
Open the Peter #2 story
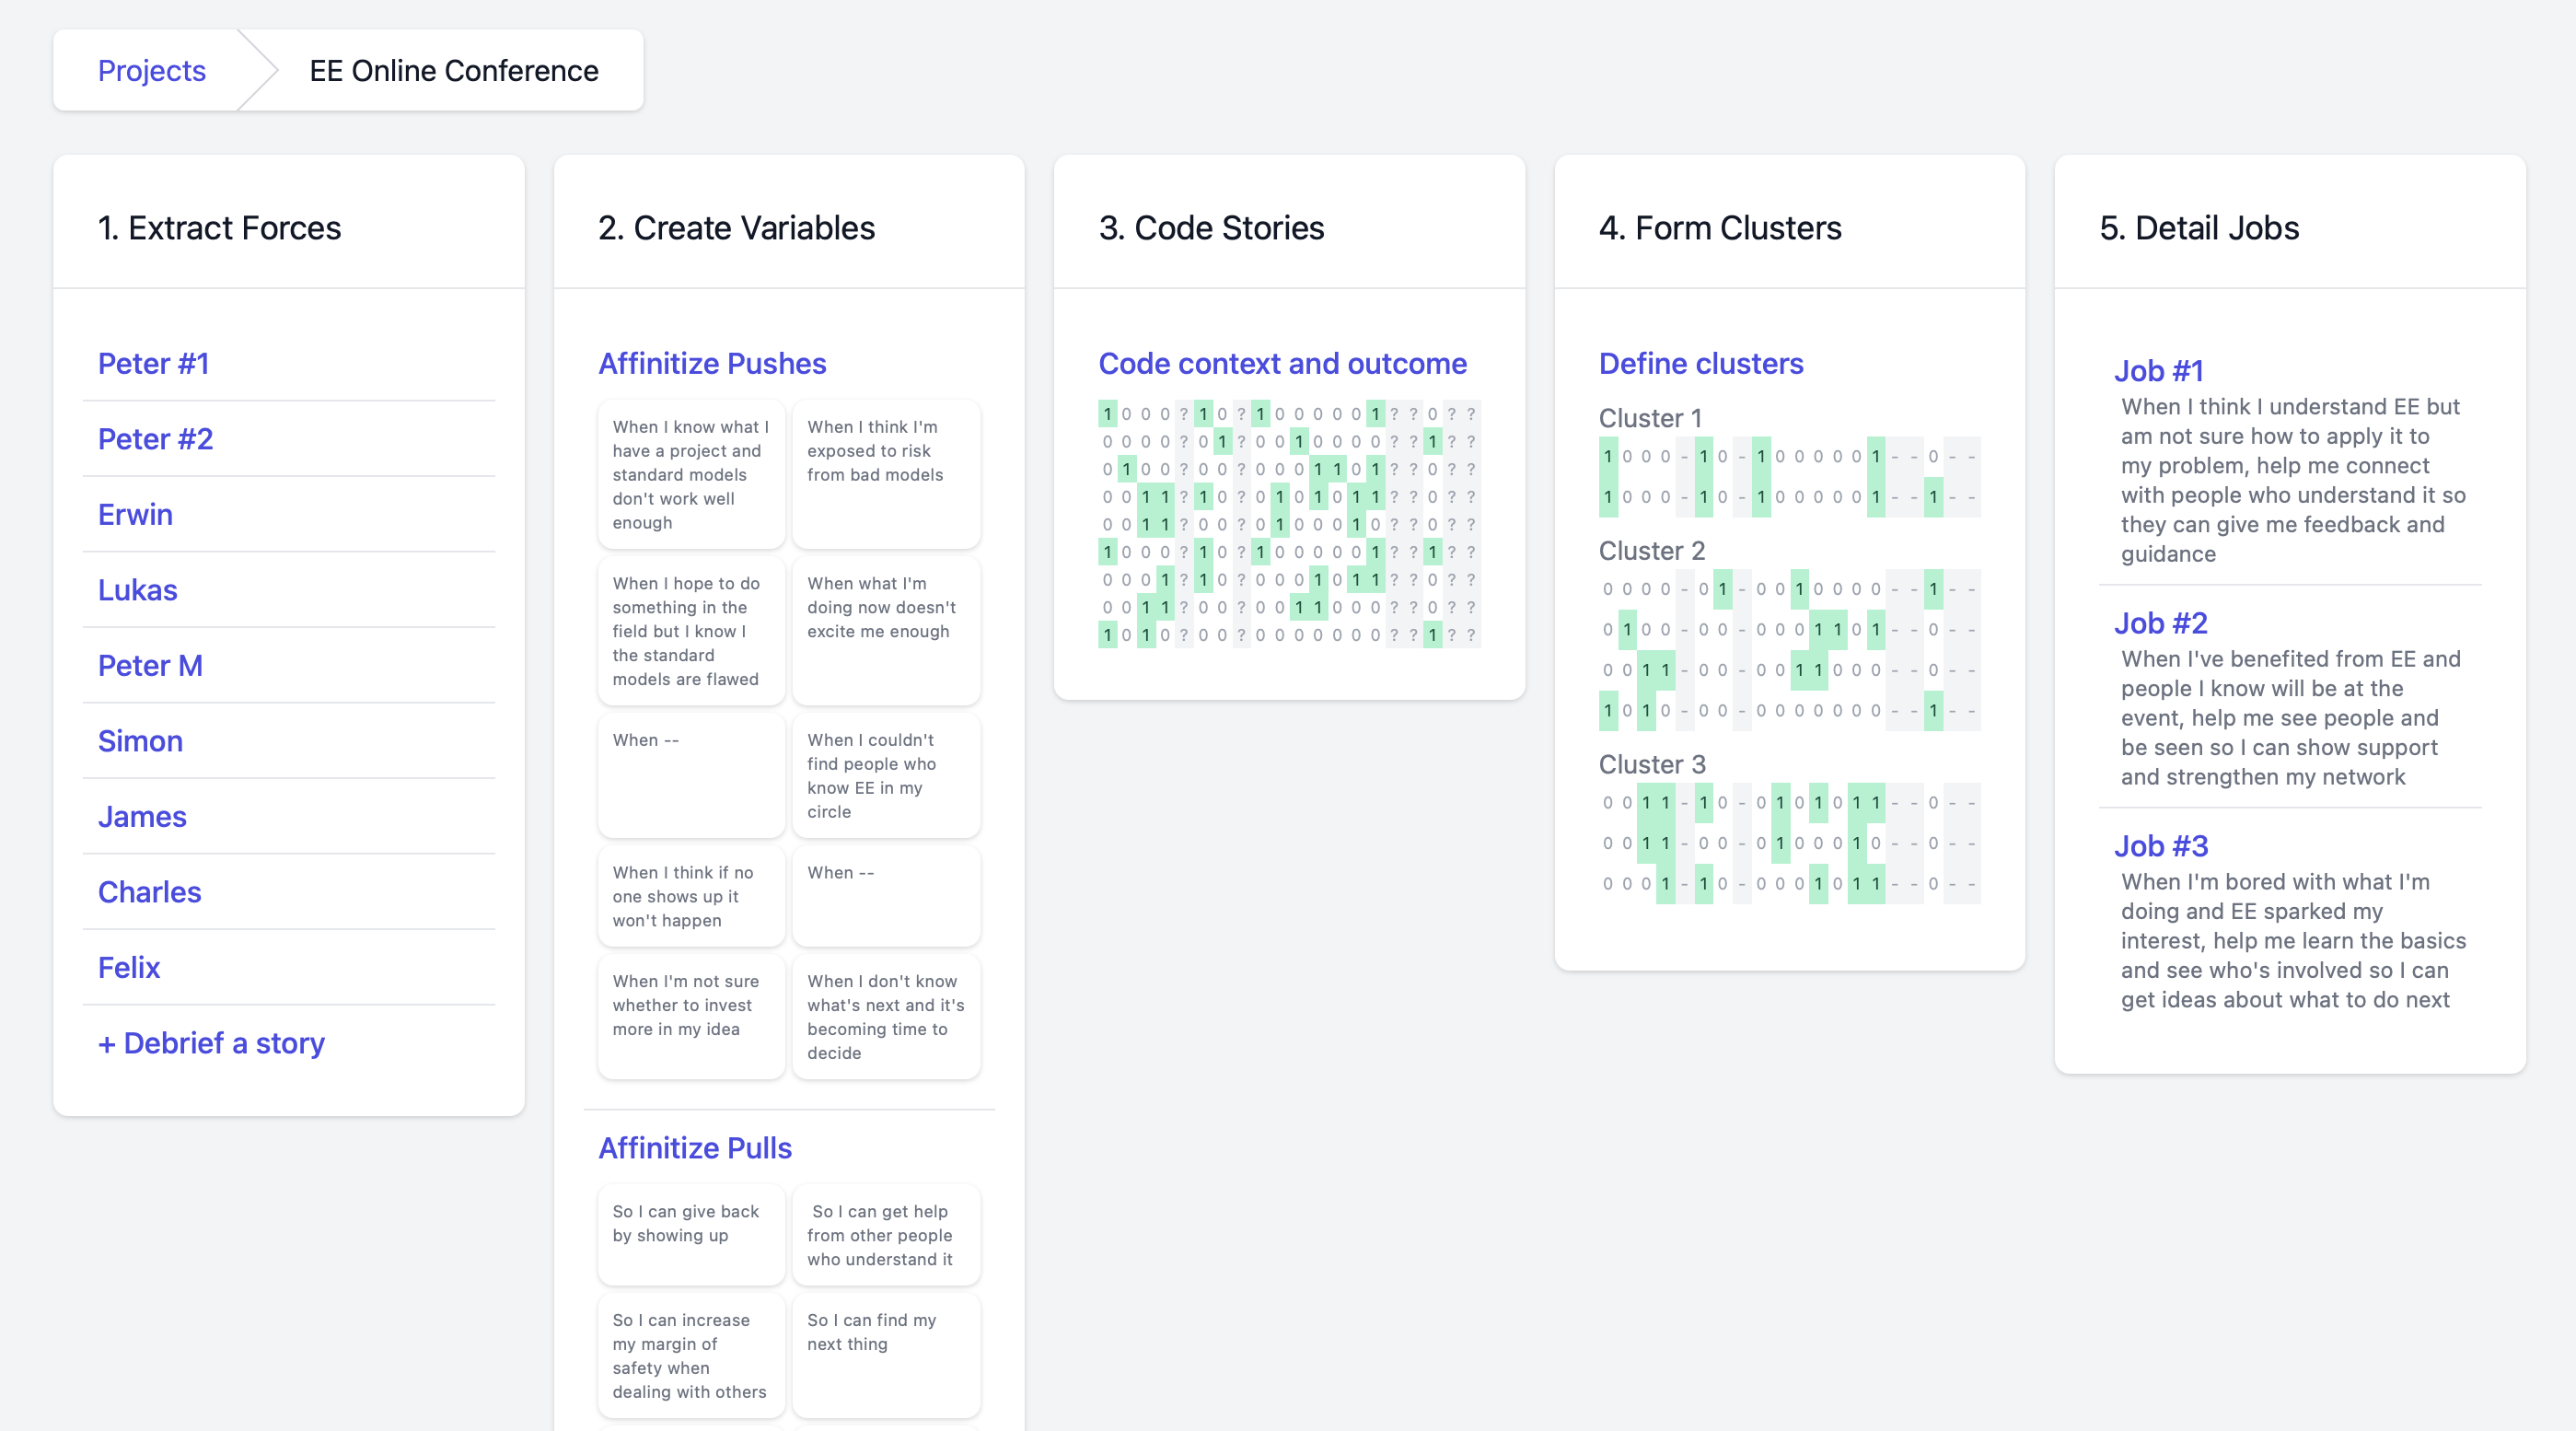(x=155, y=439)
